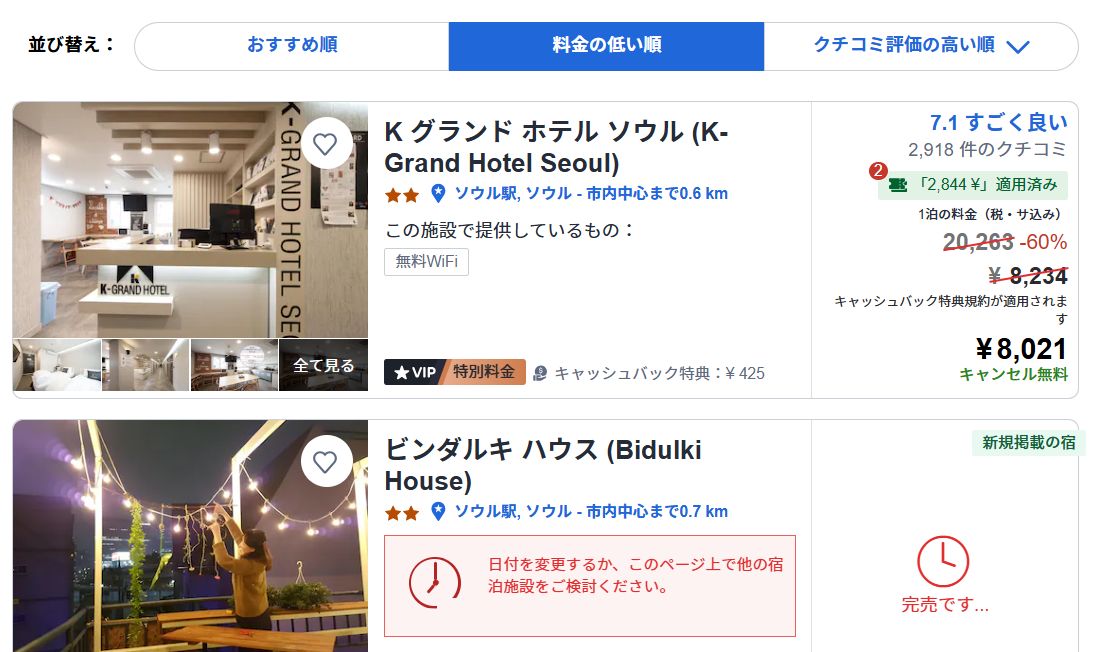Toggle favorite heart on K Grand Hotel

325,144
